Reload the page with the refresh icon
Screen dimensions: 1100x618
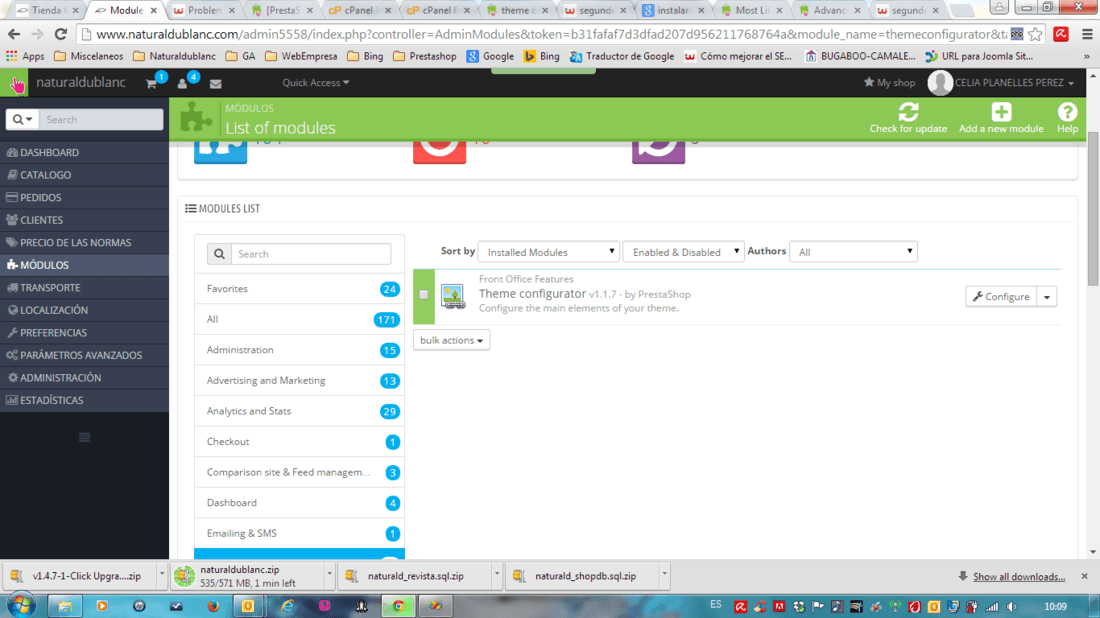(x=60, y=34)
